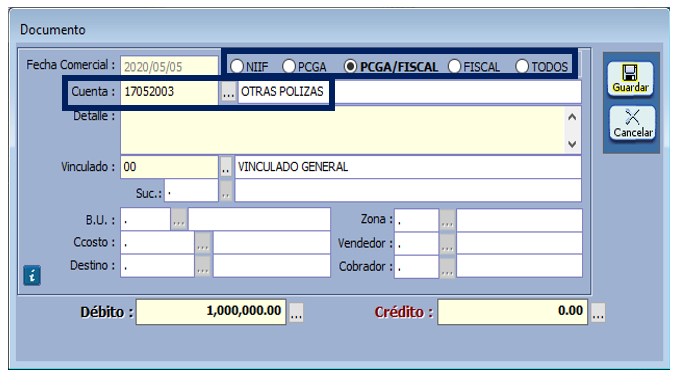The height and width of the screenshot is (377, 678).
Task: Click the Ccosto description field
Action: 272,243
